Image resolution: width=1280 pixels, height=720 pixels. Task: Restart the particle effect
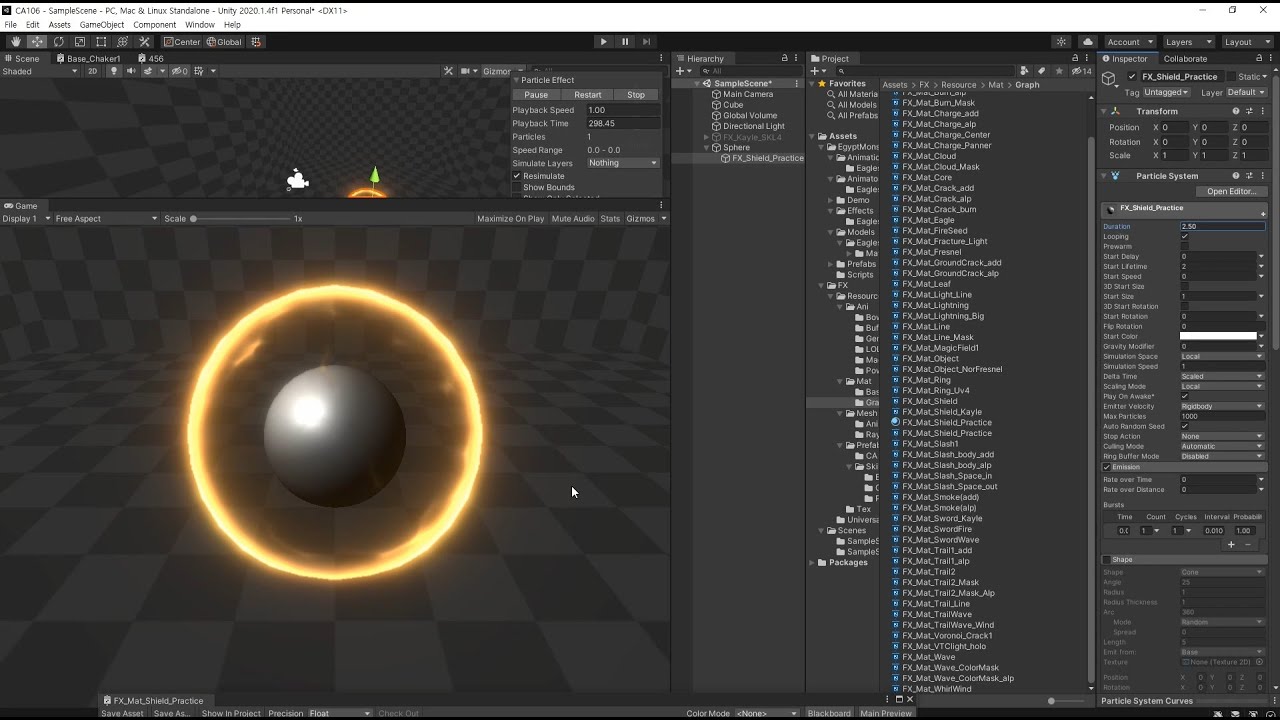pos(588,95)
